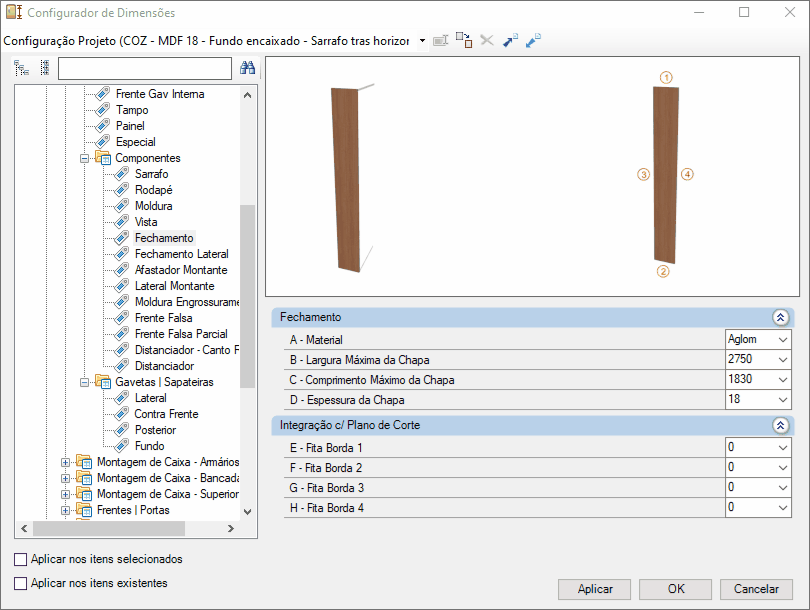Expand Montagem de Caixa - Armários node

point(65,462)
